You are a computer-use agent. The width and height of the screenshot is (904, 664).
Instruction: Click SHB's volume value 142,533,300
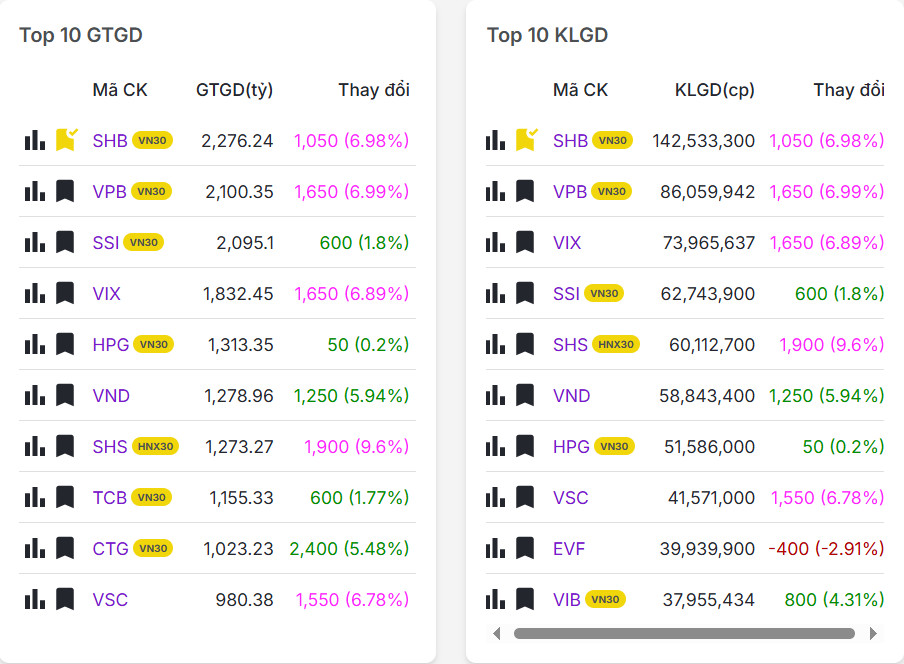703,141
